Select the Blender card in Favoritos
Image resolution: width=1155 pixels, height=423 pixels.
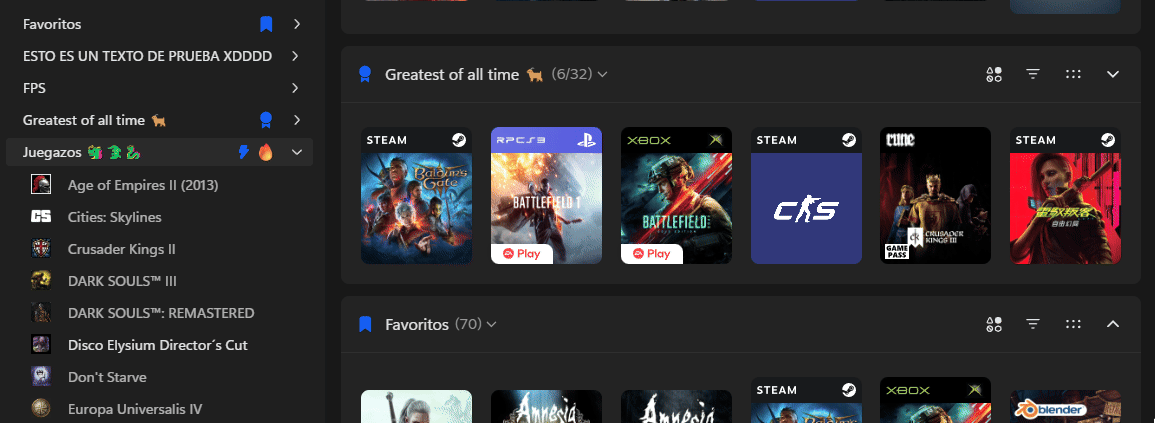point(1065,406)
